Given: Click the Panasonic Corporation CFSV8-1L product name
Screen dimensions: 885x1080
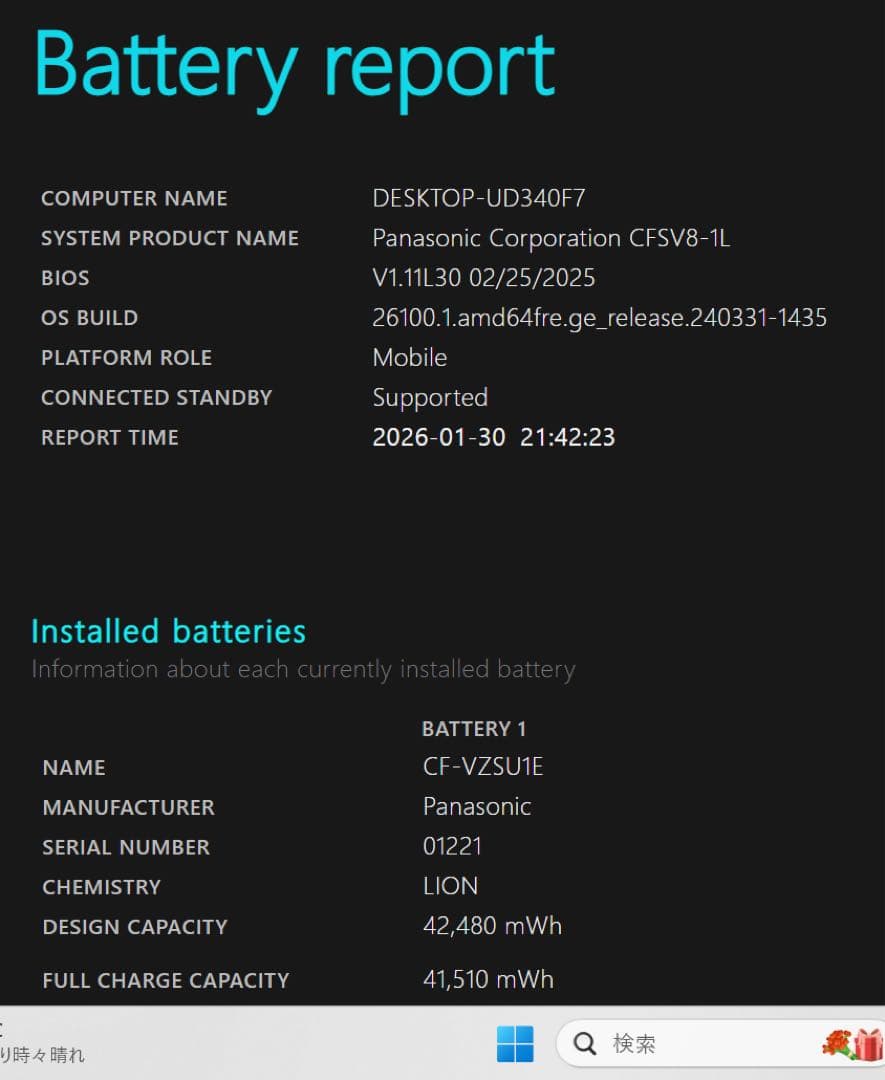Looking at the screenshot, I should tap(551, 238).
